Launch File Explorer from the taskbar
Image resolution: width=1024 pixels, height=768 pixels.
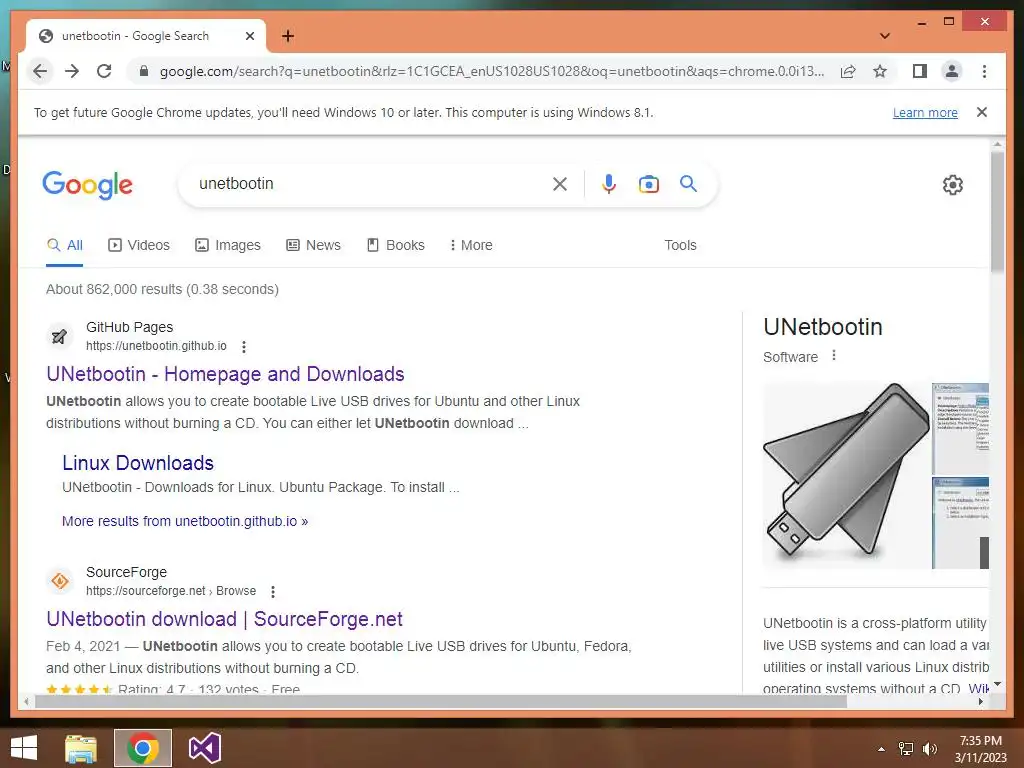[81, 748]
